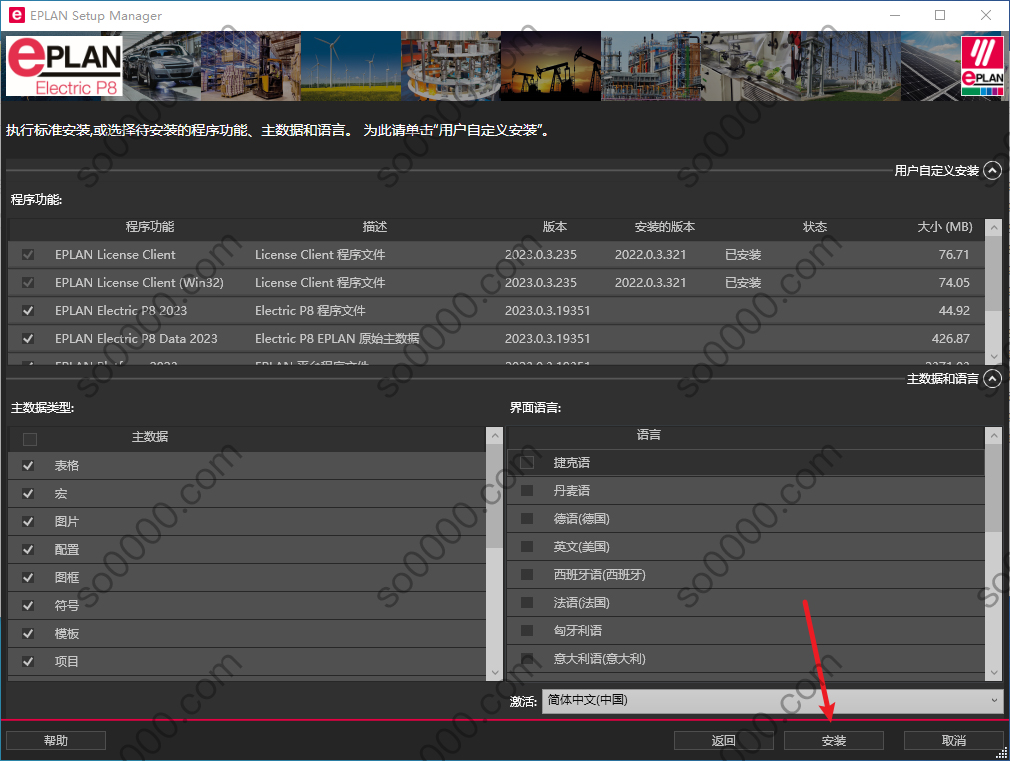The height and width of the screenshot is (761, 1010).
Task: Sort by 状态 column header
Action: click(x=815, y=227)
